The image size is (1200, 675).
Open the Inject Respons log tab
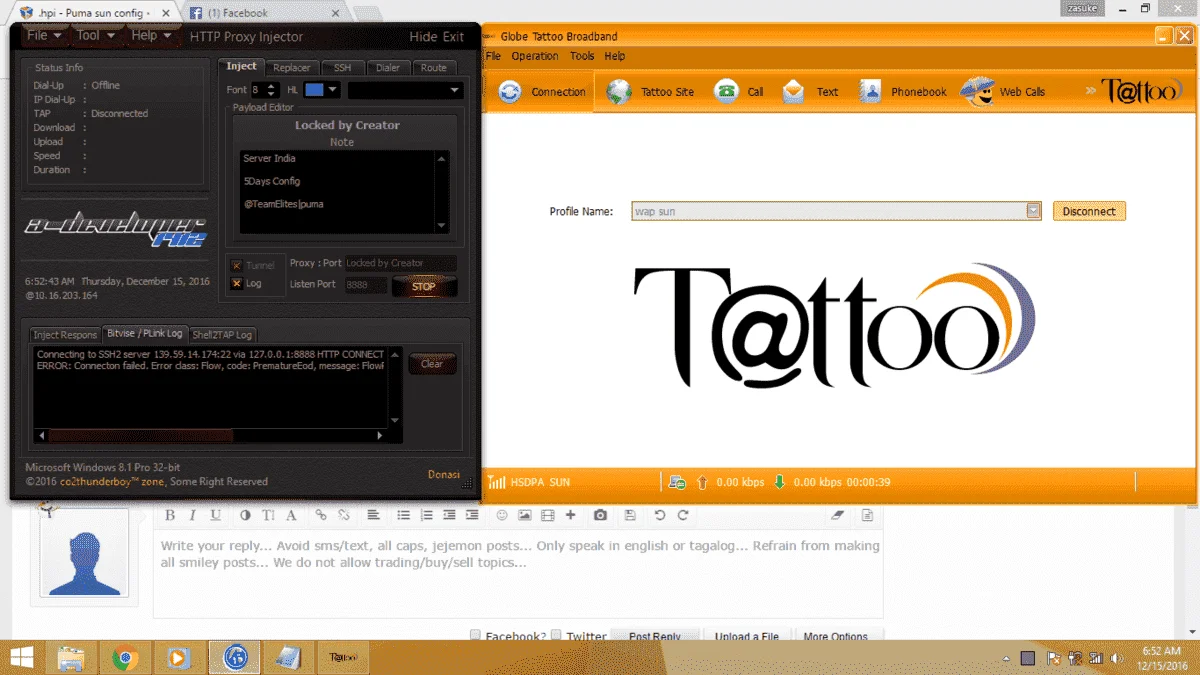tap(65, 335)
